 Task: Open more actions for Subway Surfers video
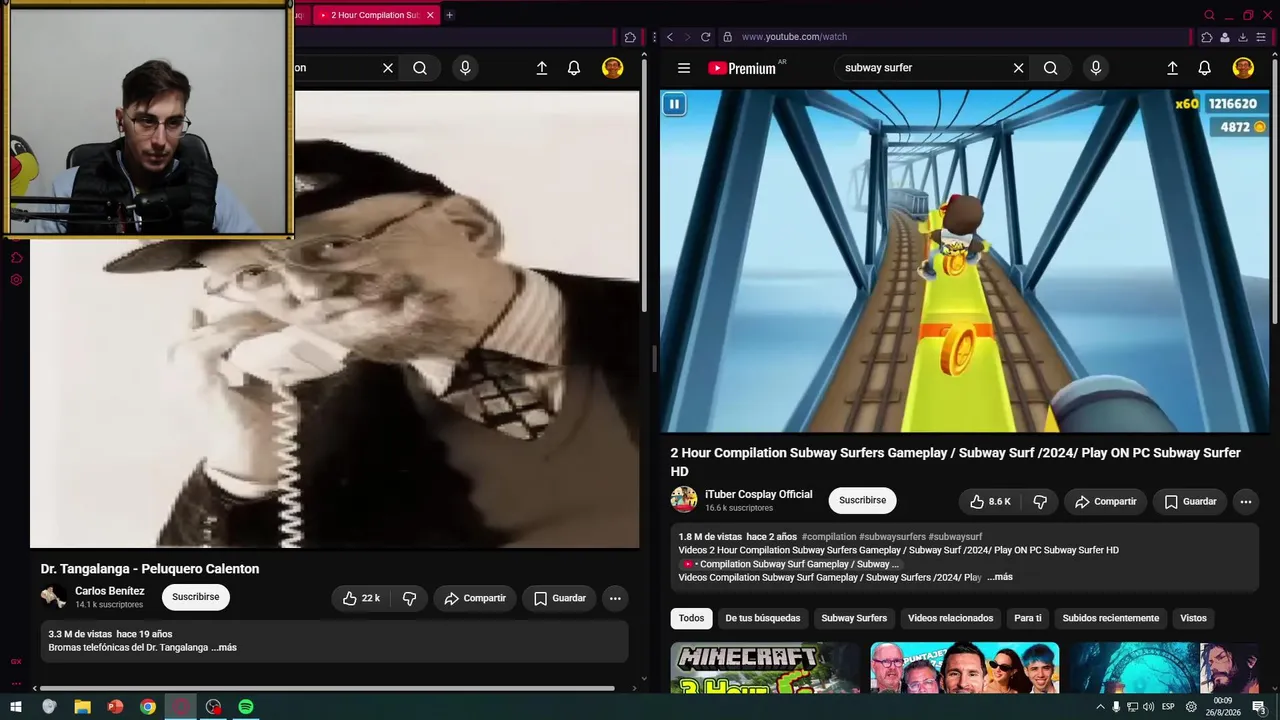point(1245,501)
